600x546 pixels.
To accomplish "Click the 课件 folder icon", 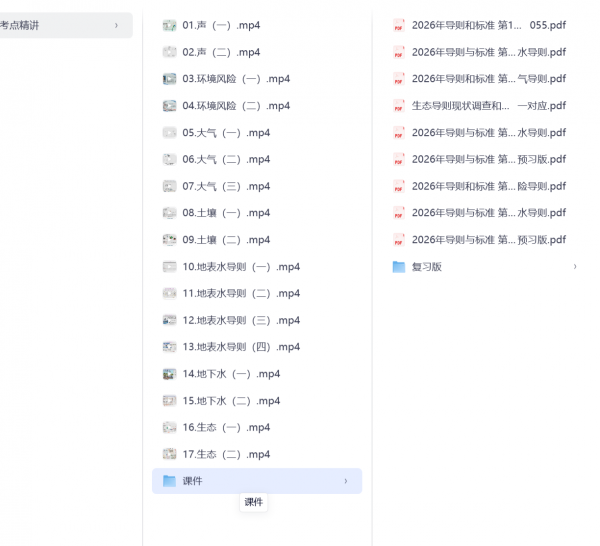I will [169, 481].
